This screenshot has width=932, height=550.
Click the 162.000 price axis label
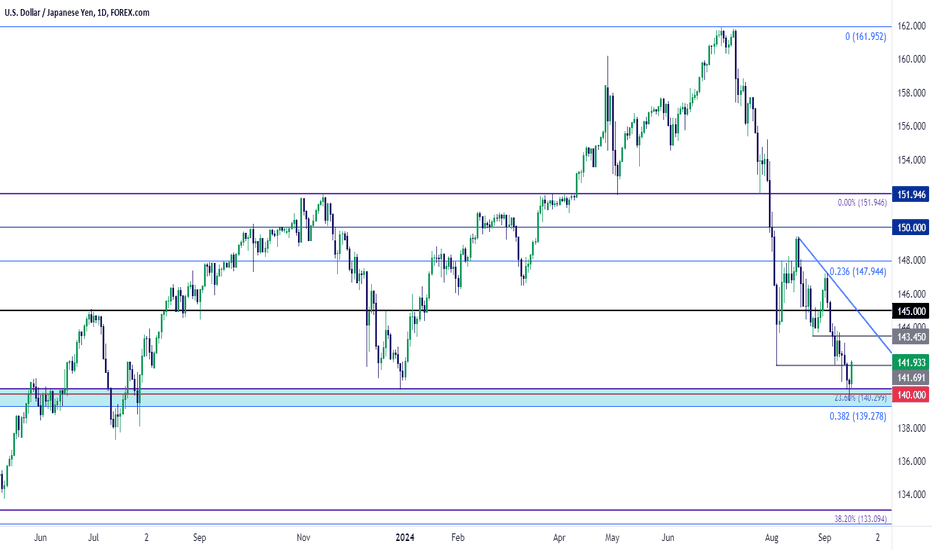[x=912, y=26]
